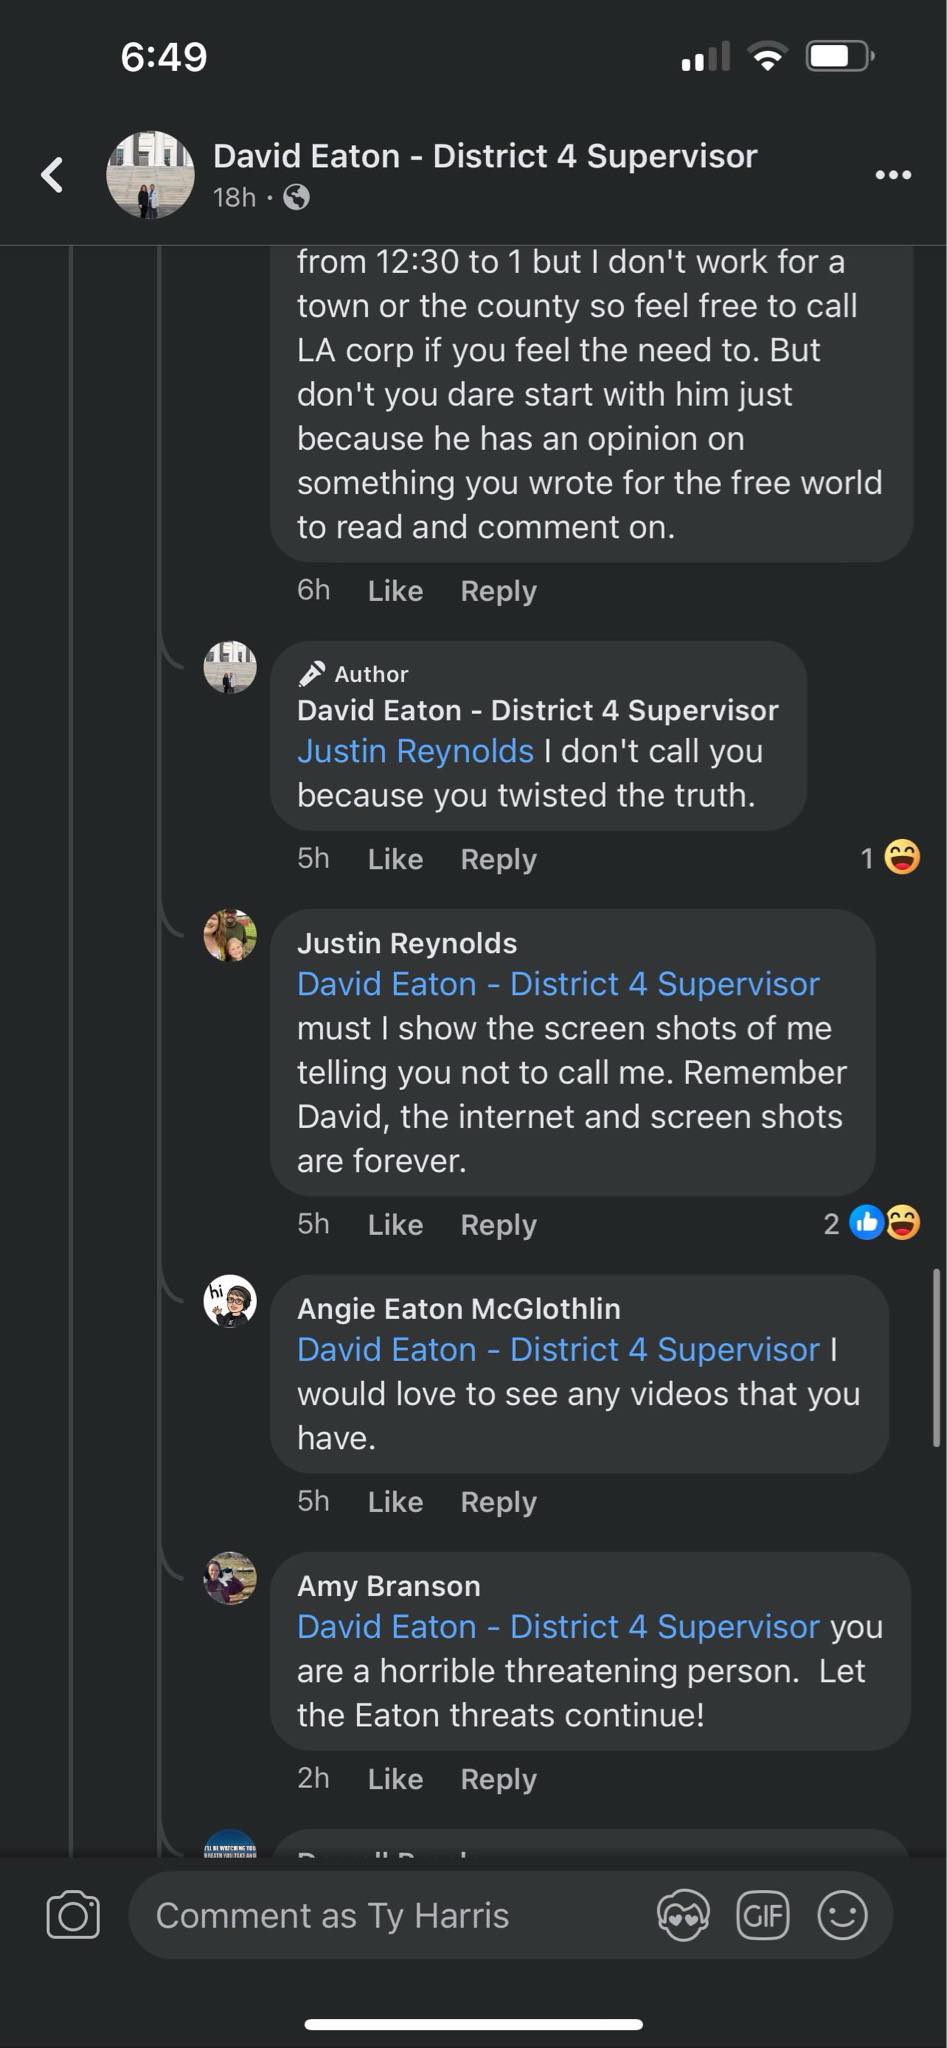Open Justin Reynolds' profile picture
Image resolution: width=947 pixels, height=2048 pixels.
[230, 935]
